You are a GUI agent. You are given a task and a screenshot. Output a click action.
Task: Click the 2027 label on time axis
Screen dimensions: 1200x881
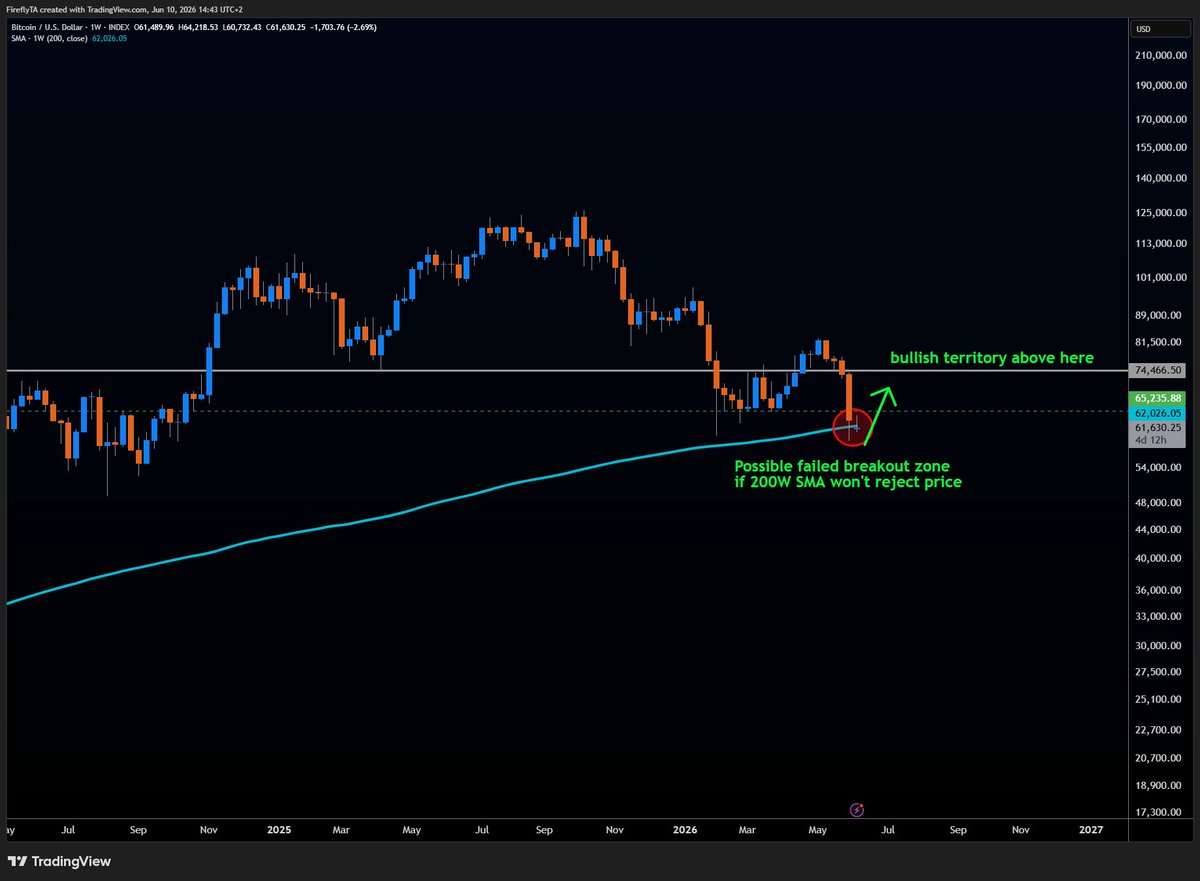pyautogui.click(x=1091, y=830)
